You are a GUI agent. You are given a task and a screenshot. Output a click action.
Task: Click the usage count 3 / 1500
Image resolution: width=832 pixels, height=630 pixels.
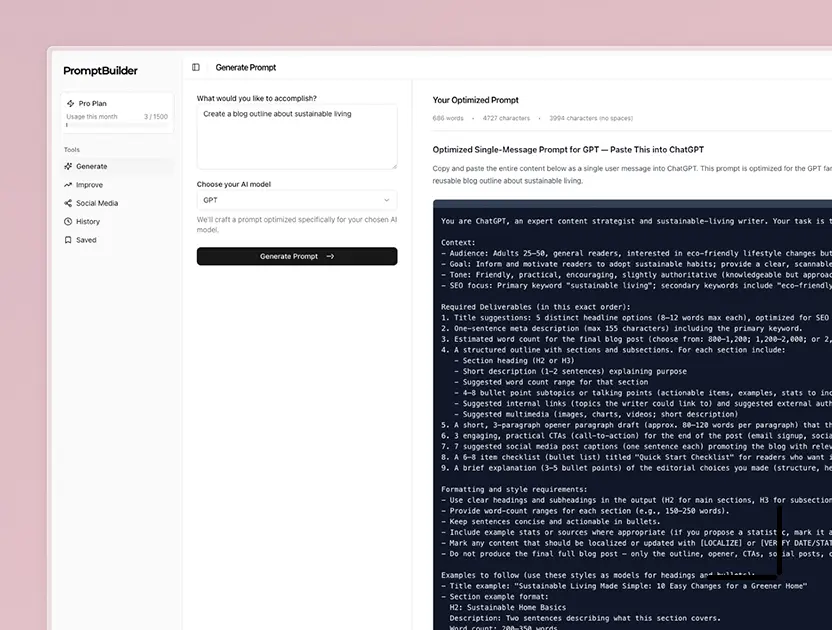point(156,117)
